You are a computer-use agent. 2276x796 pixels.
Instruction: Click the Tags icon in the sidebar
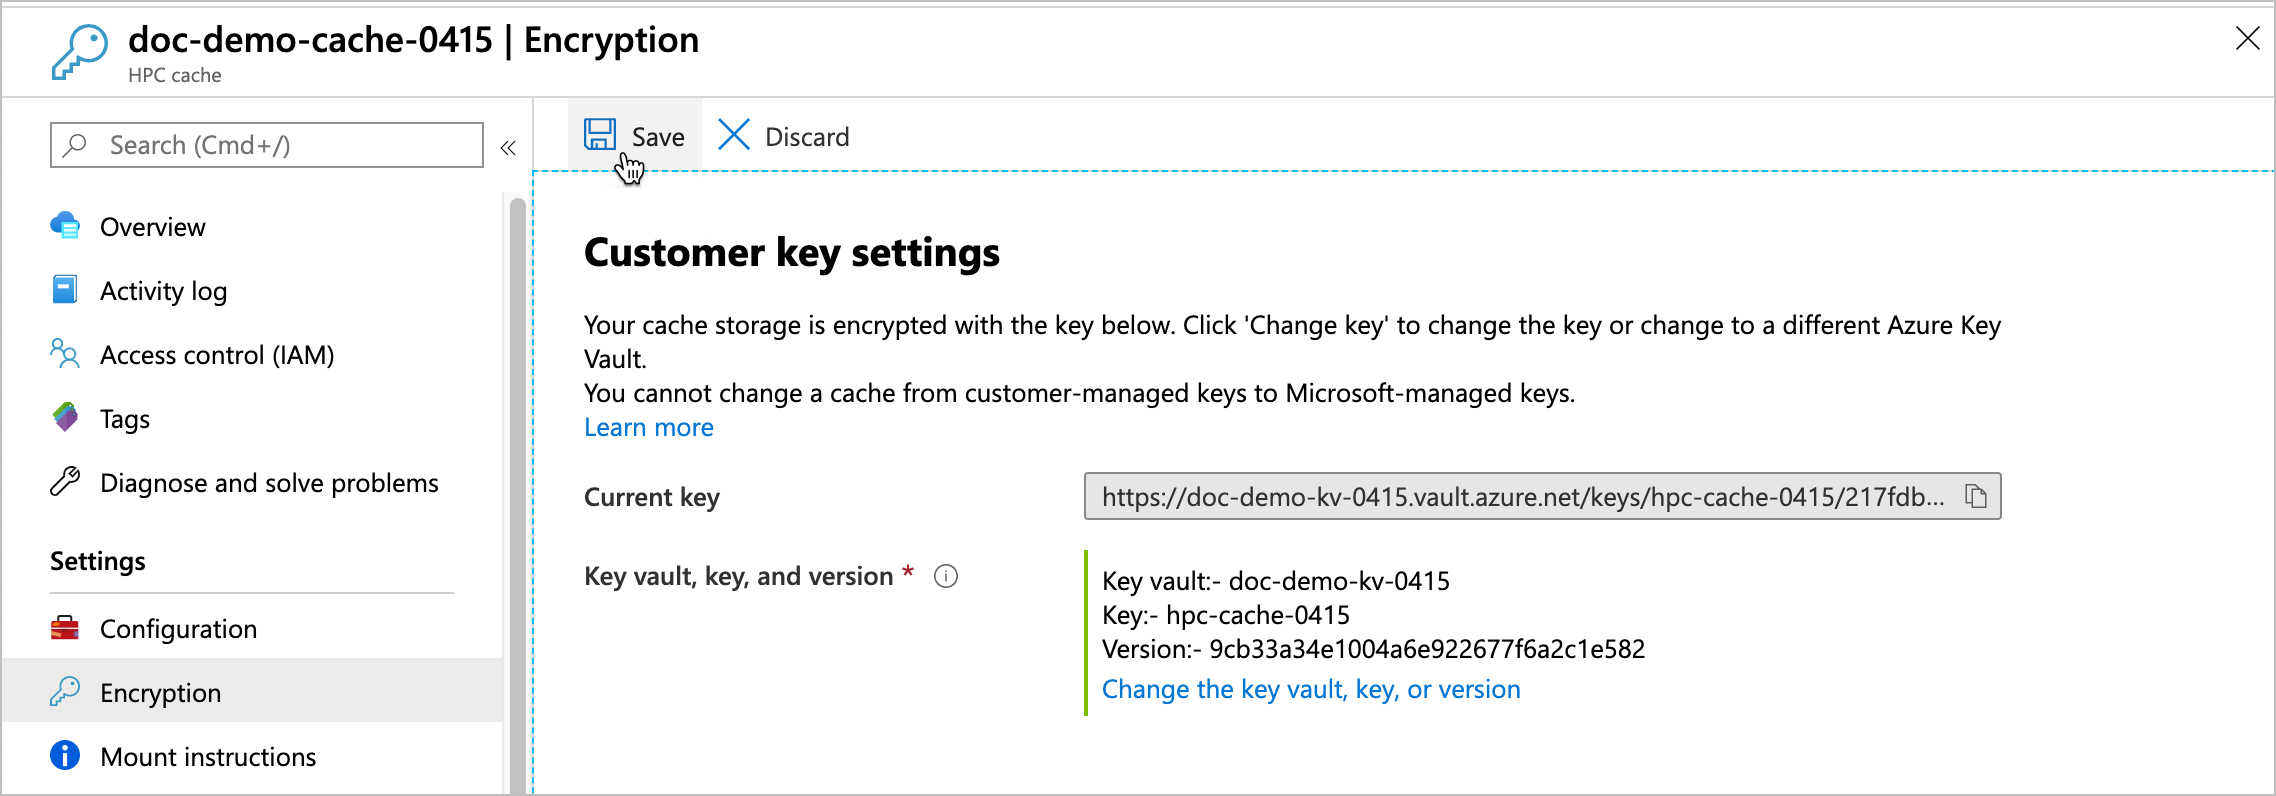(64, 418)
